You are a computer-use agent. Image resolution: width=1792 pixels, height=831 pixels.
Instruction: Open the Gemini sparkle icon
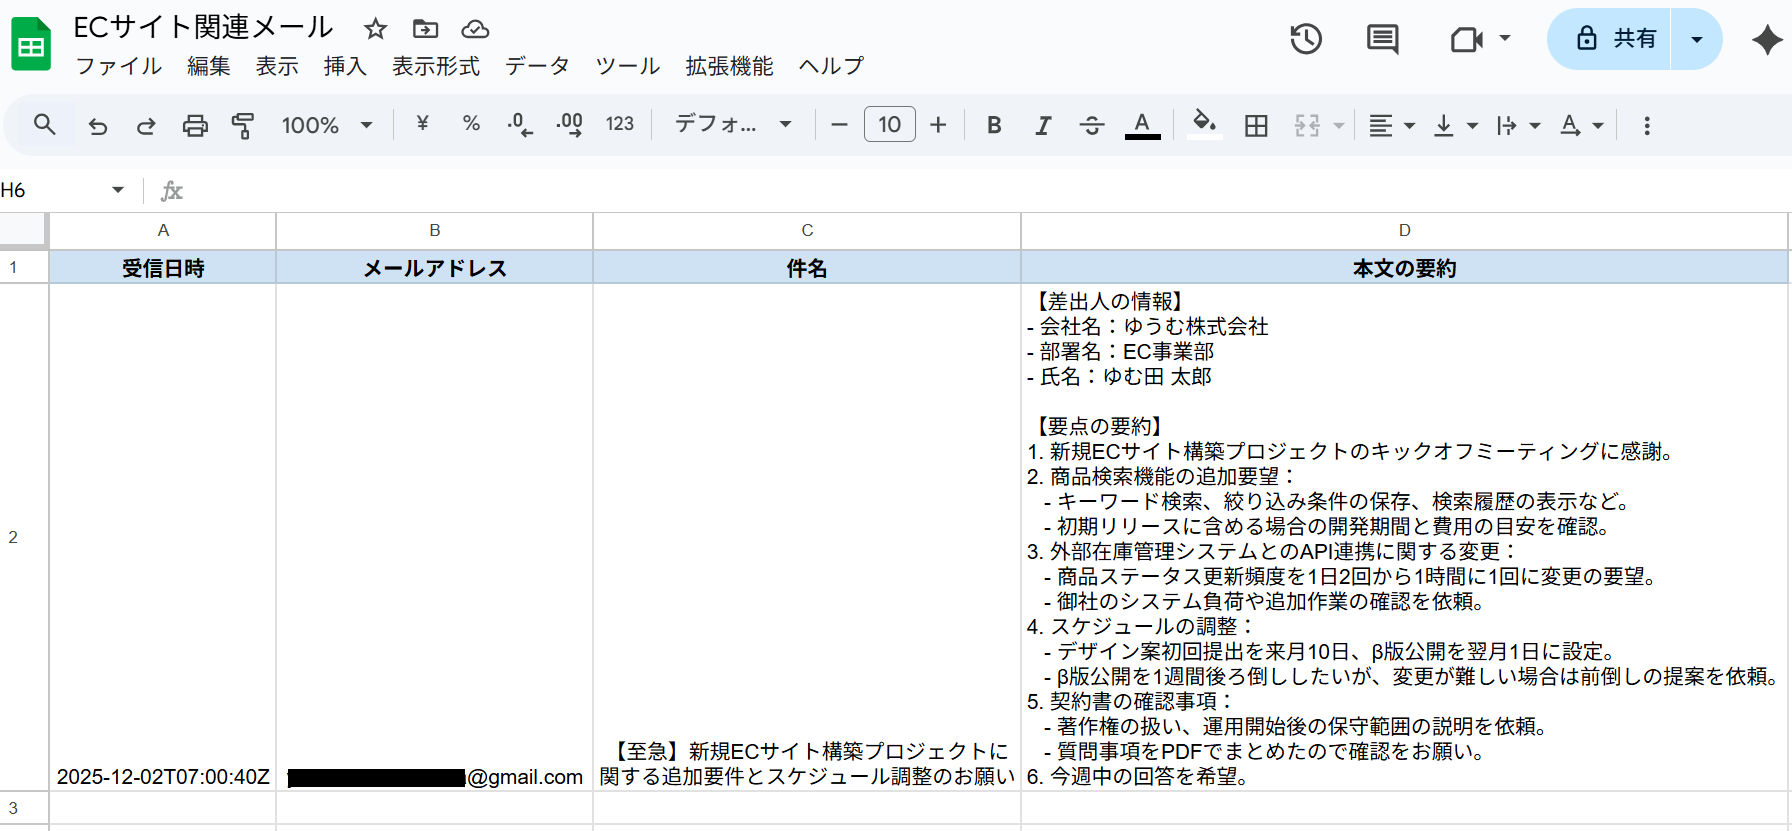click(x=1767, y=39)
